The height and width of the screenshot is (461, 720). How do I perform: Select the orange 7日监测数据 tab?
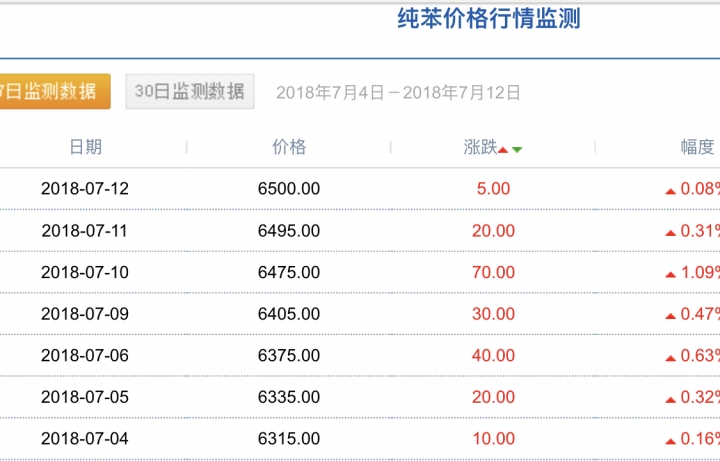coord(55,91)
